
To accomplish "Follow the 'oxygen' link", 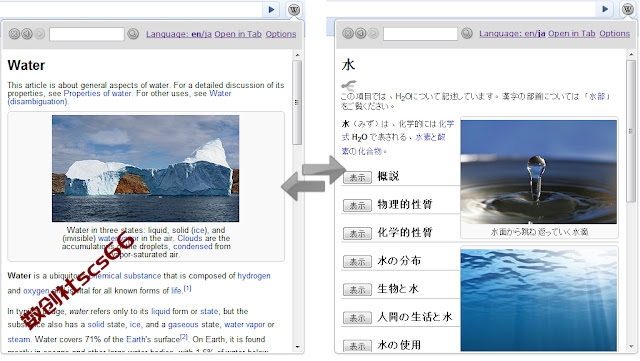I will point(36,291).
